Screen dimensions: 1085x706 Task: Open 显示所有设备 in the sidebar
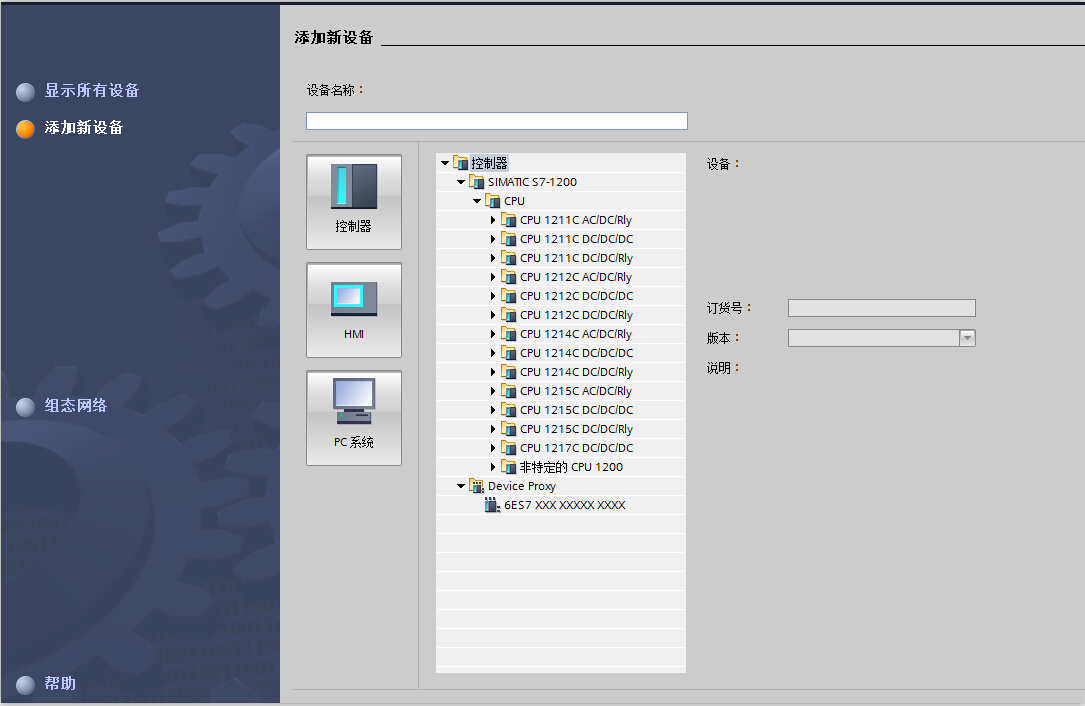click(92, 90)
